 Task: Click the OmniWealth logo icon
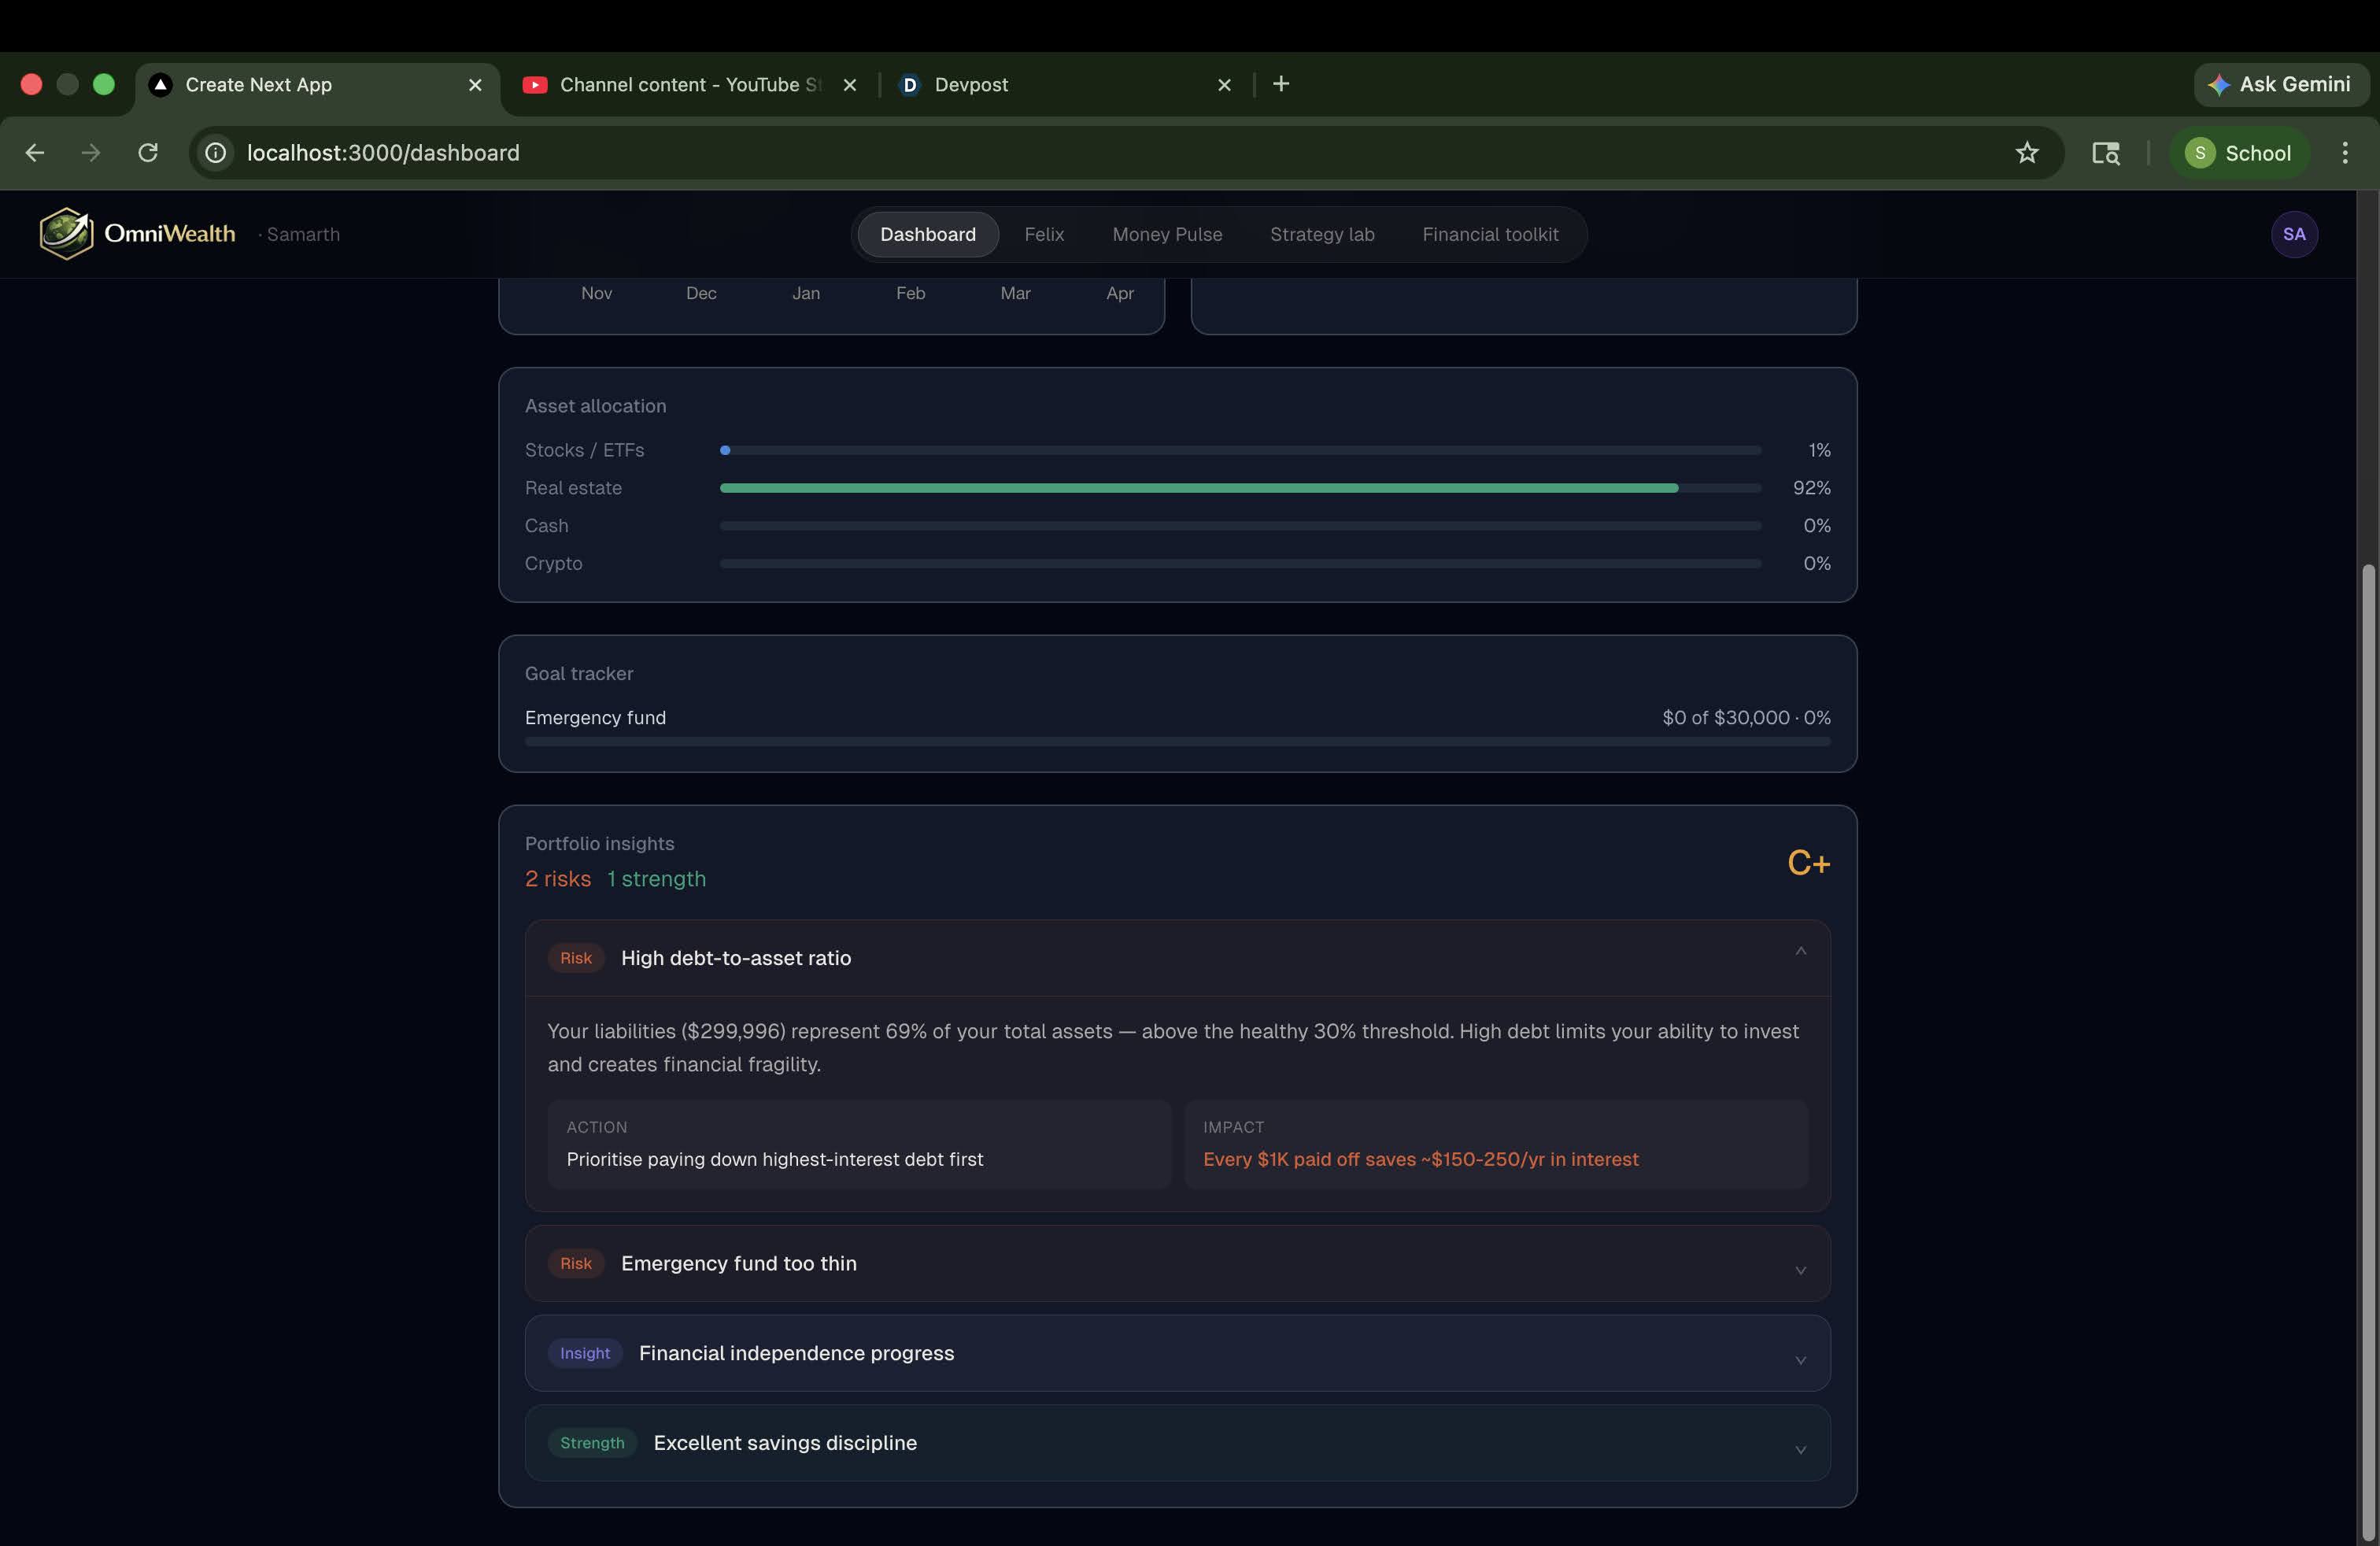(x=66, y=233)
